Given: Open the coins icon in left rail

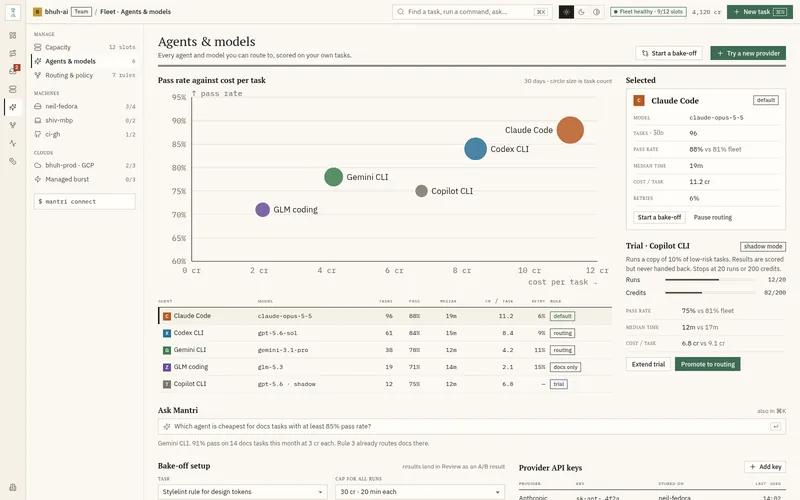Looking at the screenshot, I should pos(13,161).
